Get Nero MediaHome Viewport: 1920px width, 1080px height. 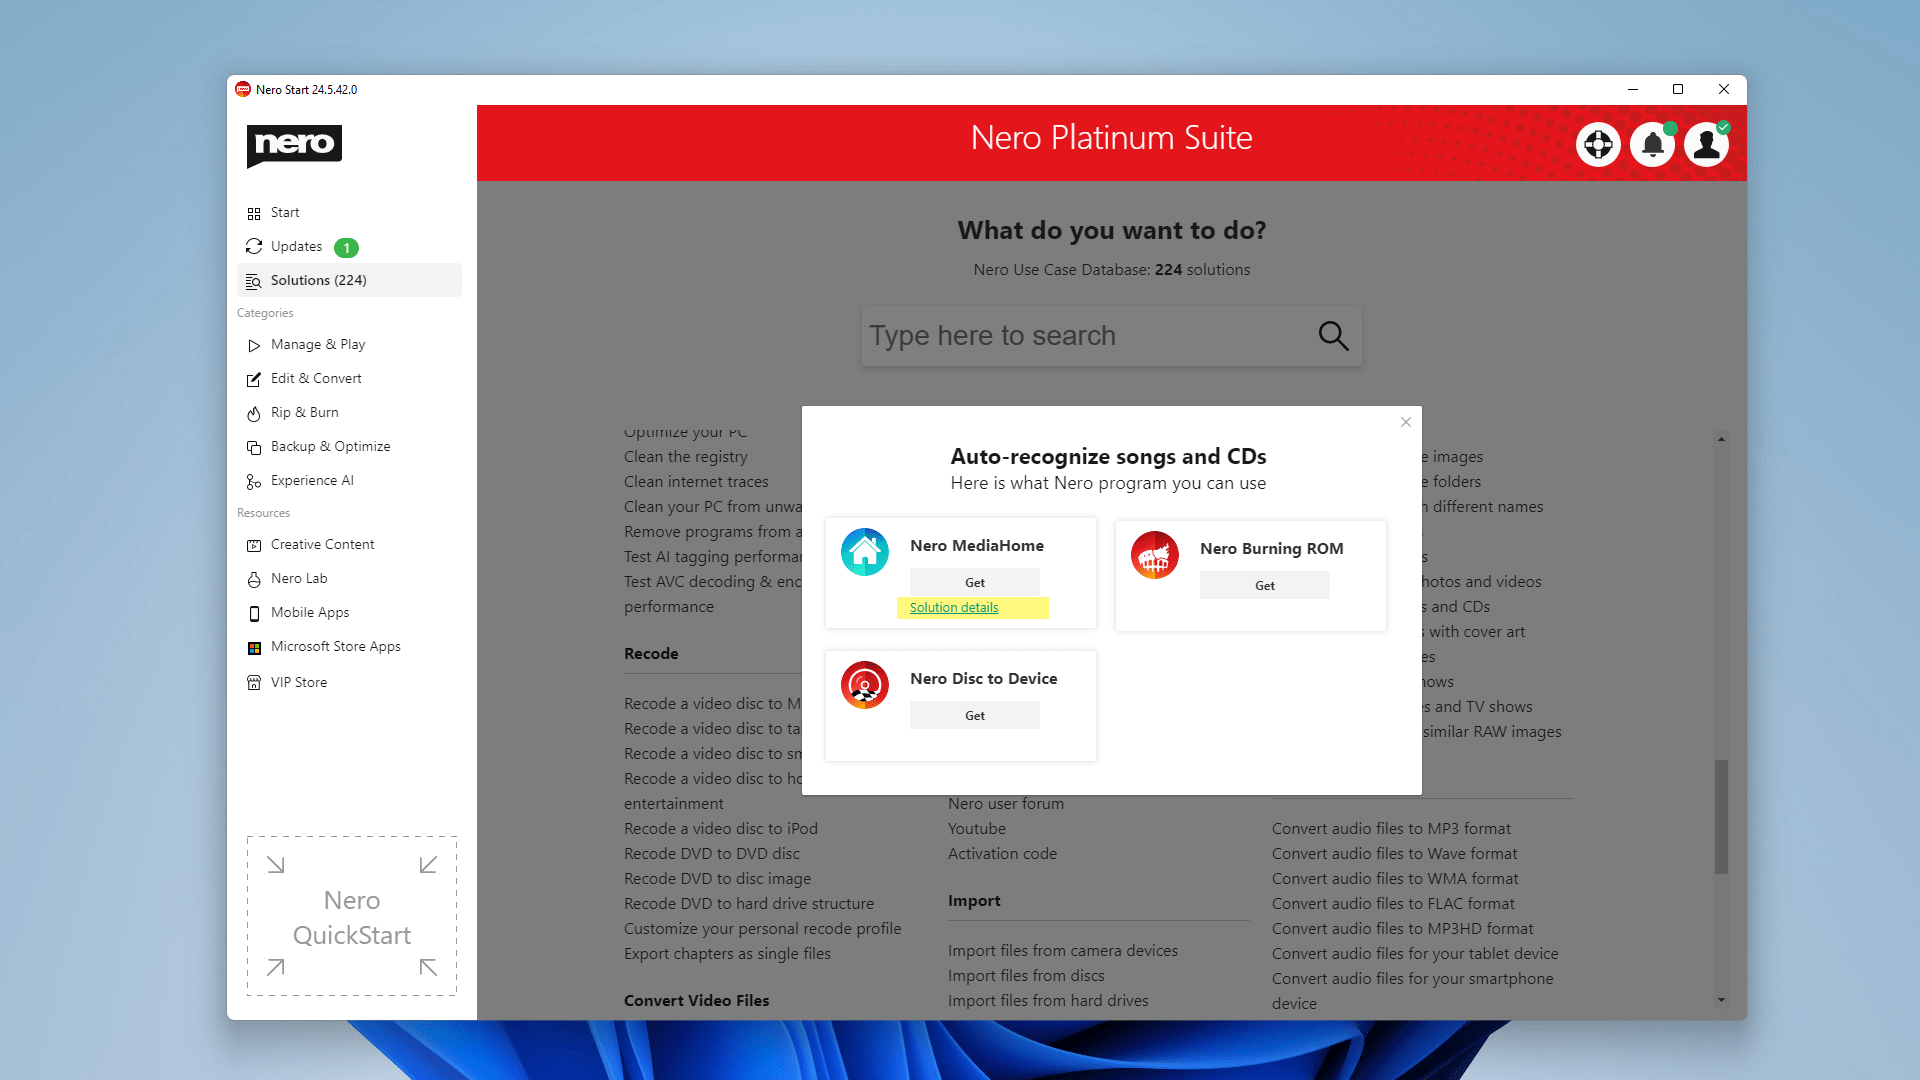(x=974, y=582)
